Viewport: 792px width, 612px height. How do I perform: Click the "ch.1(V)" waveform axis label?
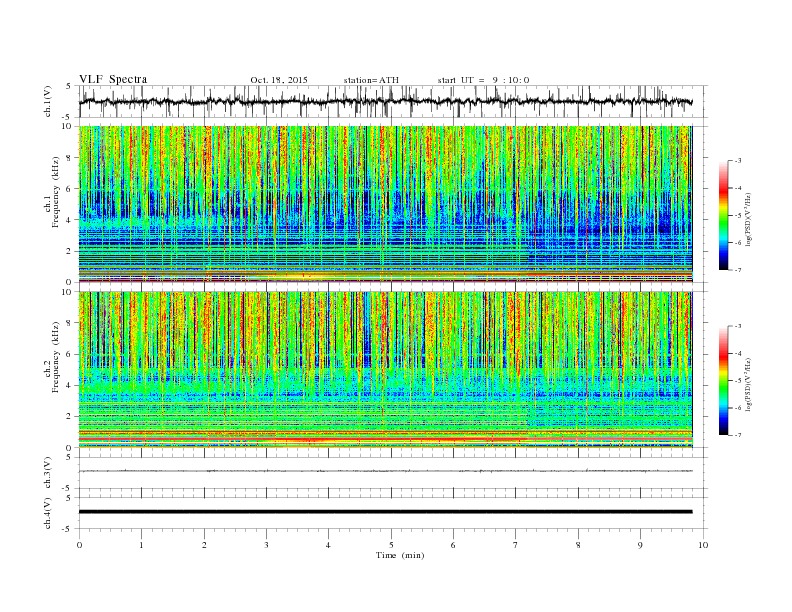coord(47,100)
